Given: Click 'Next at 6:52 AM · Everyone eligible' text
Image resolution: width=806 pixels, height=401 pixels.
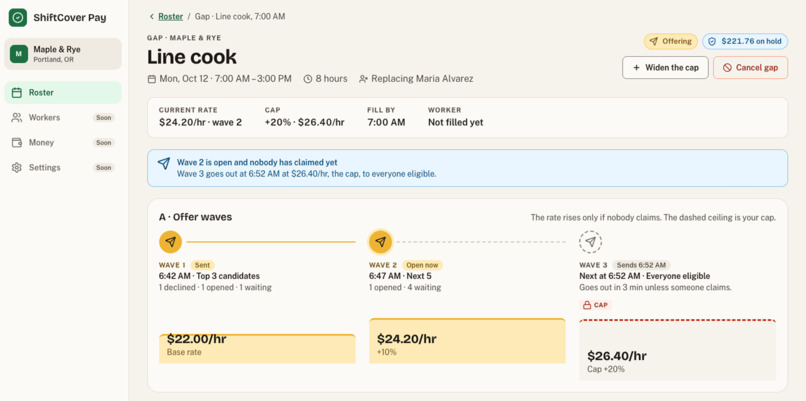Looking at the screenshot, I should tap(645, 276).
